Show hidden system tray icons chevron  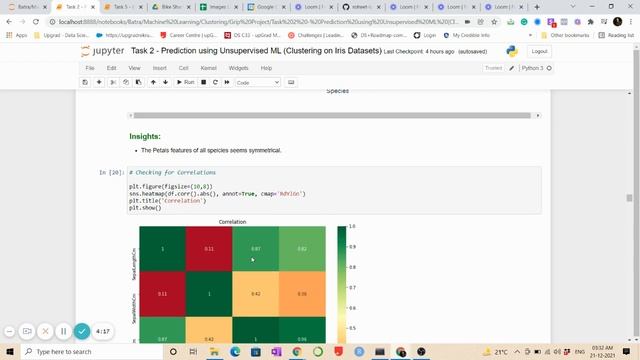point(517,351)
